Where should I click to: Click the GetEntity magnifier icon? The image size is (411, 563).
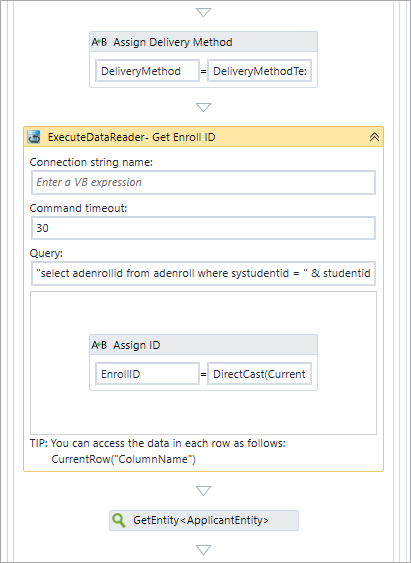coord(119,520)
